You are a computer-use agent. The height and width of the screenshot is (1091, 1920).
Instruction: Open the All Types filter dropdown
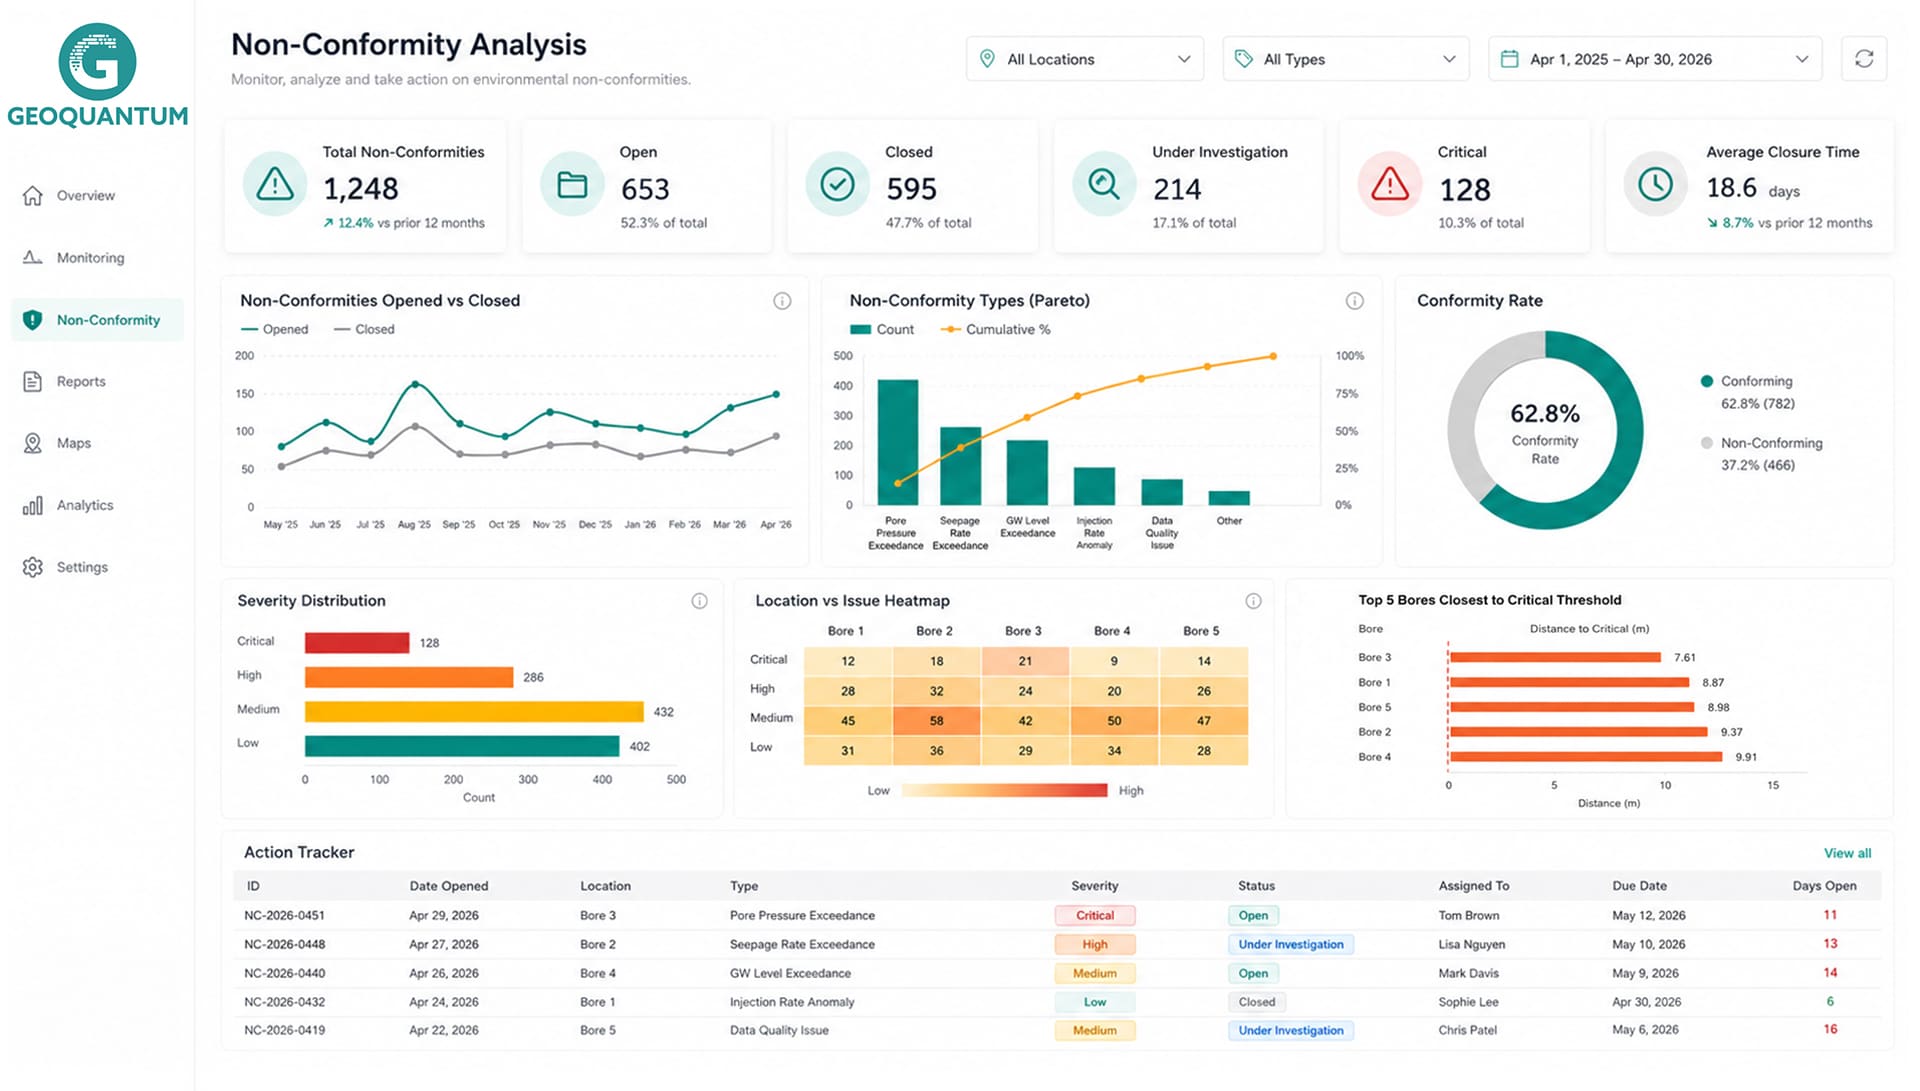[1346, 59]
